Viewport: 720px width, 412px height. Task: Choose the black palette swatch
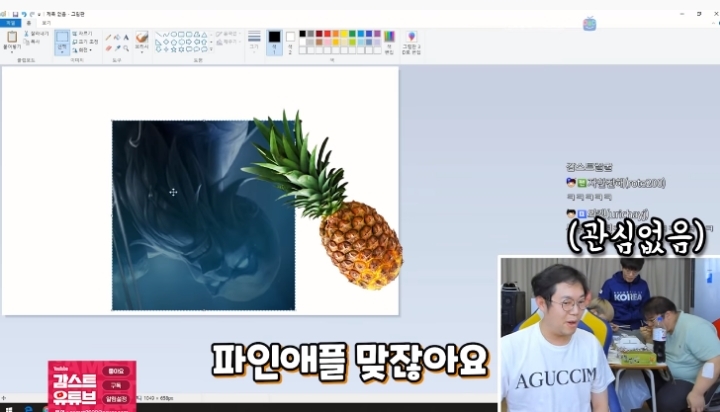[303, 34]
